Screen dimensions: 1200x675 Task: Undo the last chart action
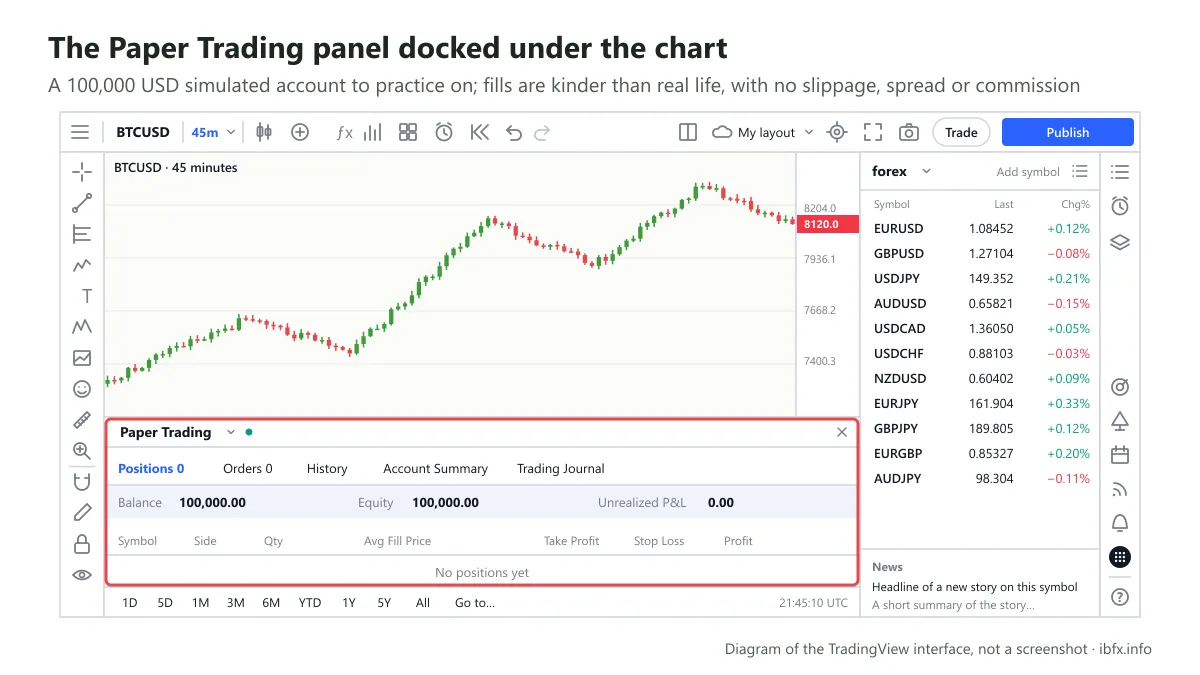[514, 132]
